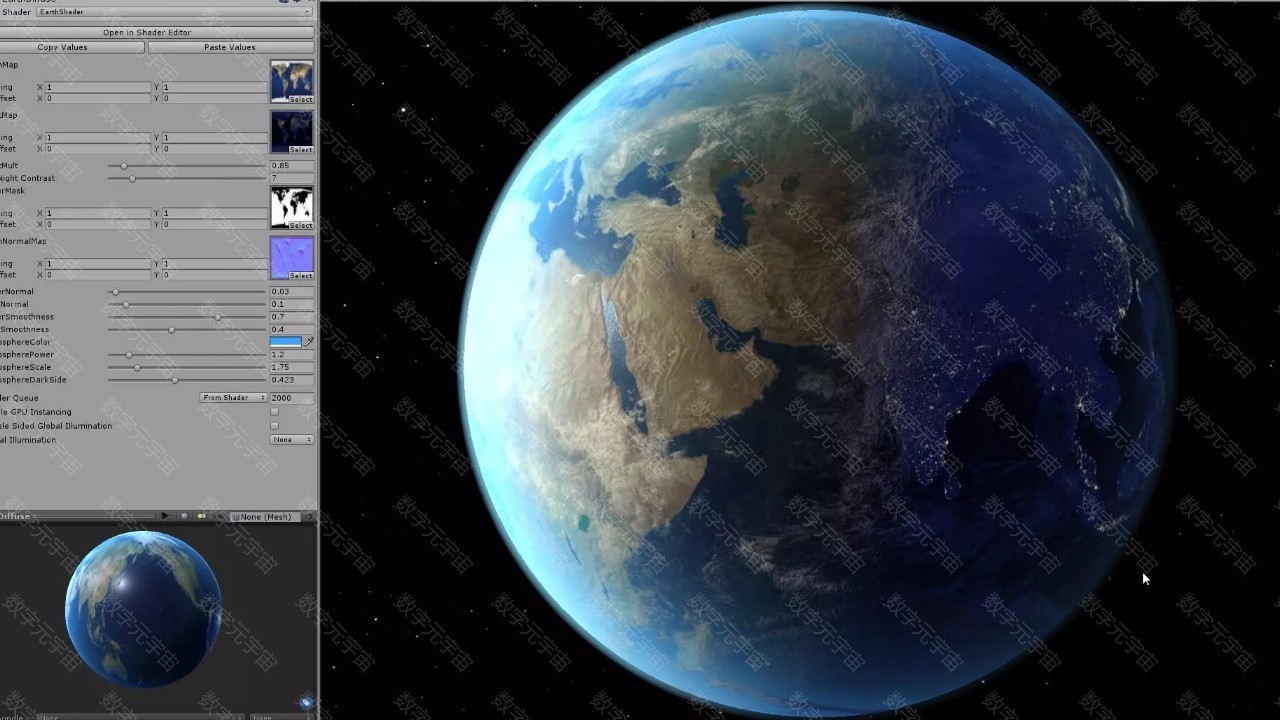The height and width of the screenshot is (720, 1280).
Task: Open the Global Illumination 'None' dropdown
Action: point(292,440)
